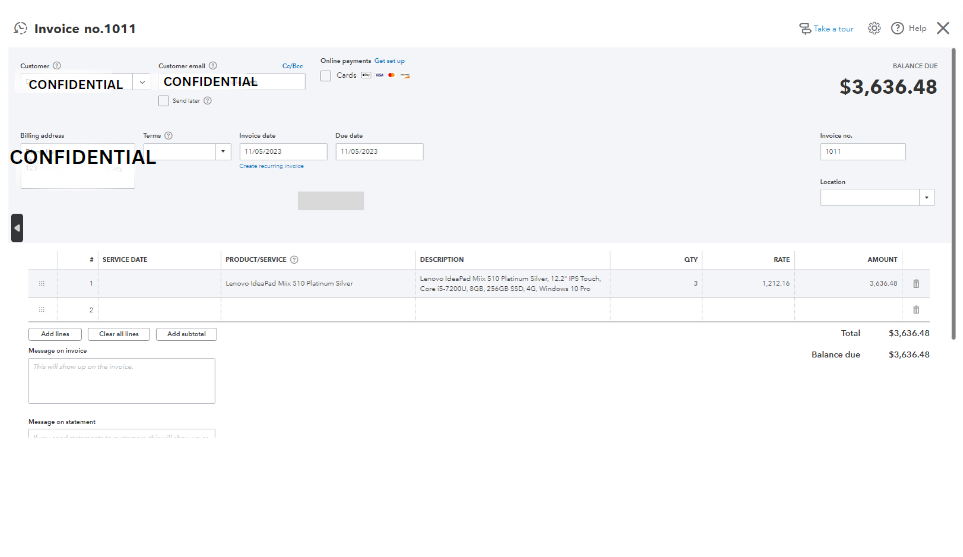
Task: Expand the left side panel arrow
Action: coord(17,228)
